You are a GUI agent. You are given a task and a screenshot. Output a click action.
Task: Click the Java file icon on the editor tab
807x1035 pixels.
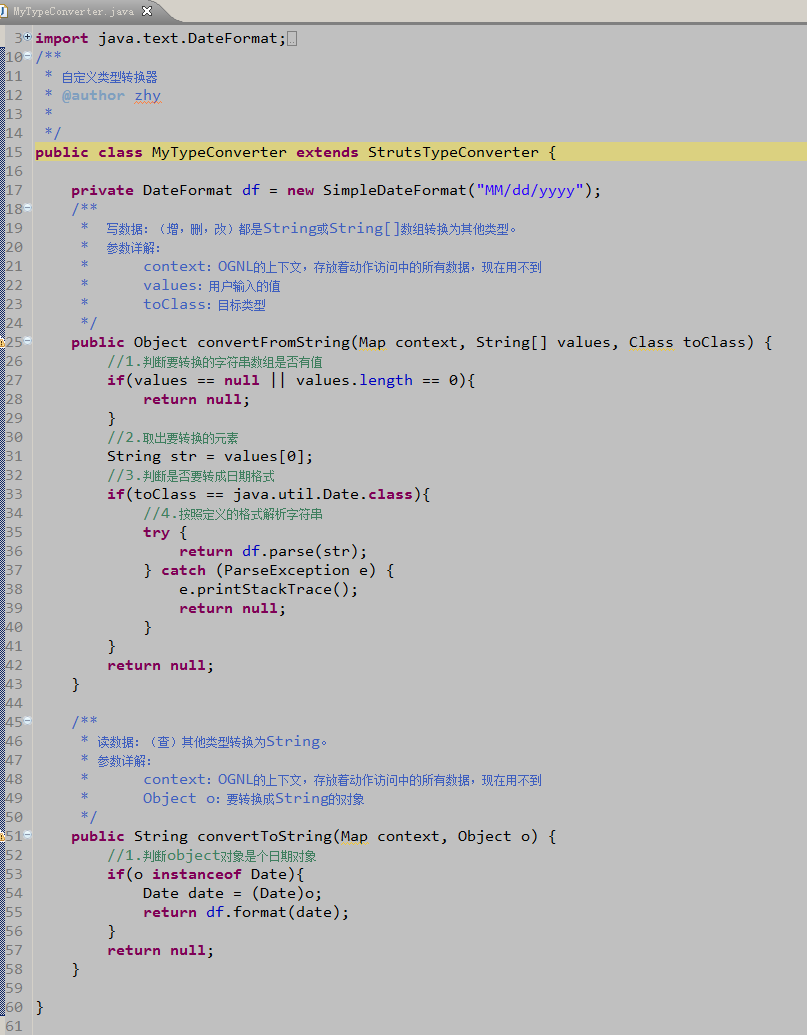(x=3, y=11)
